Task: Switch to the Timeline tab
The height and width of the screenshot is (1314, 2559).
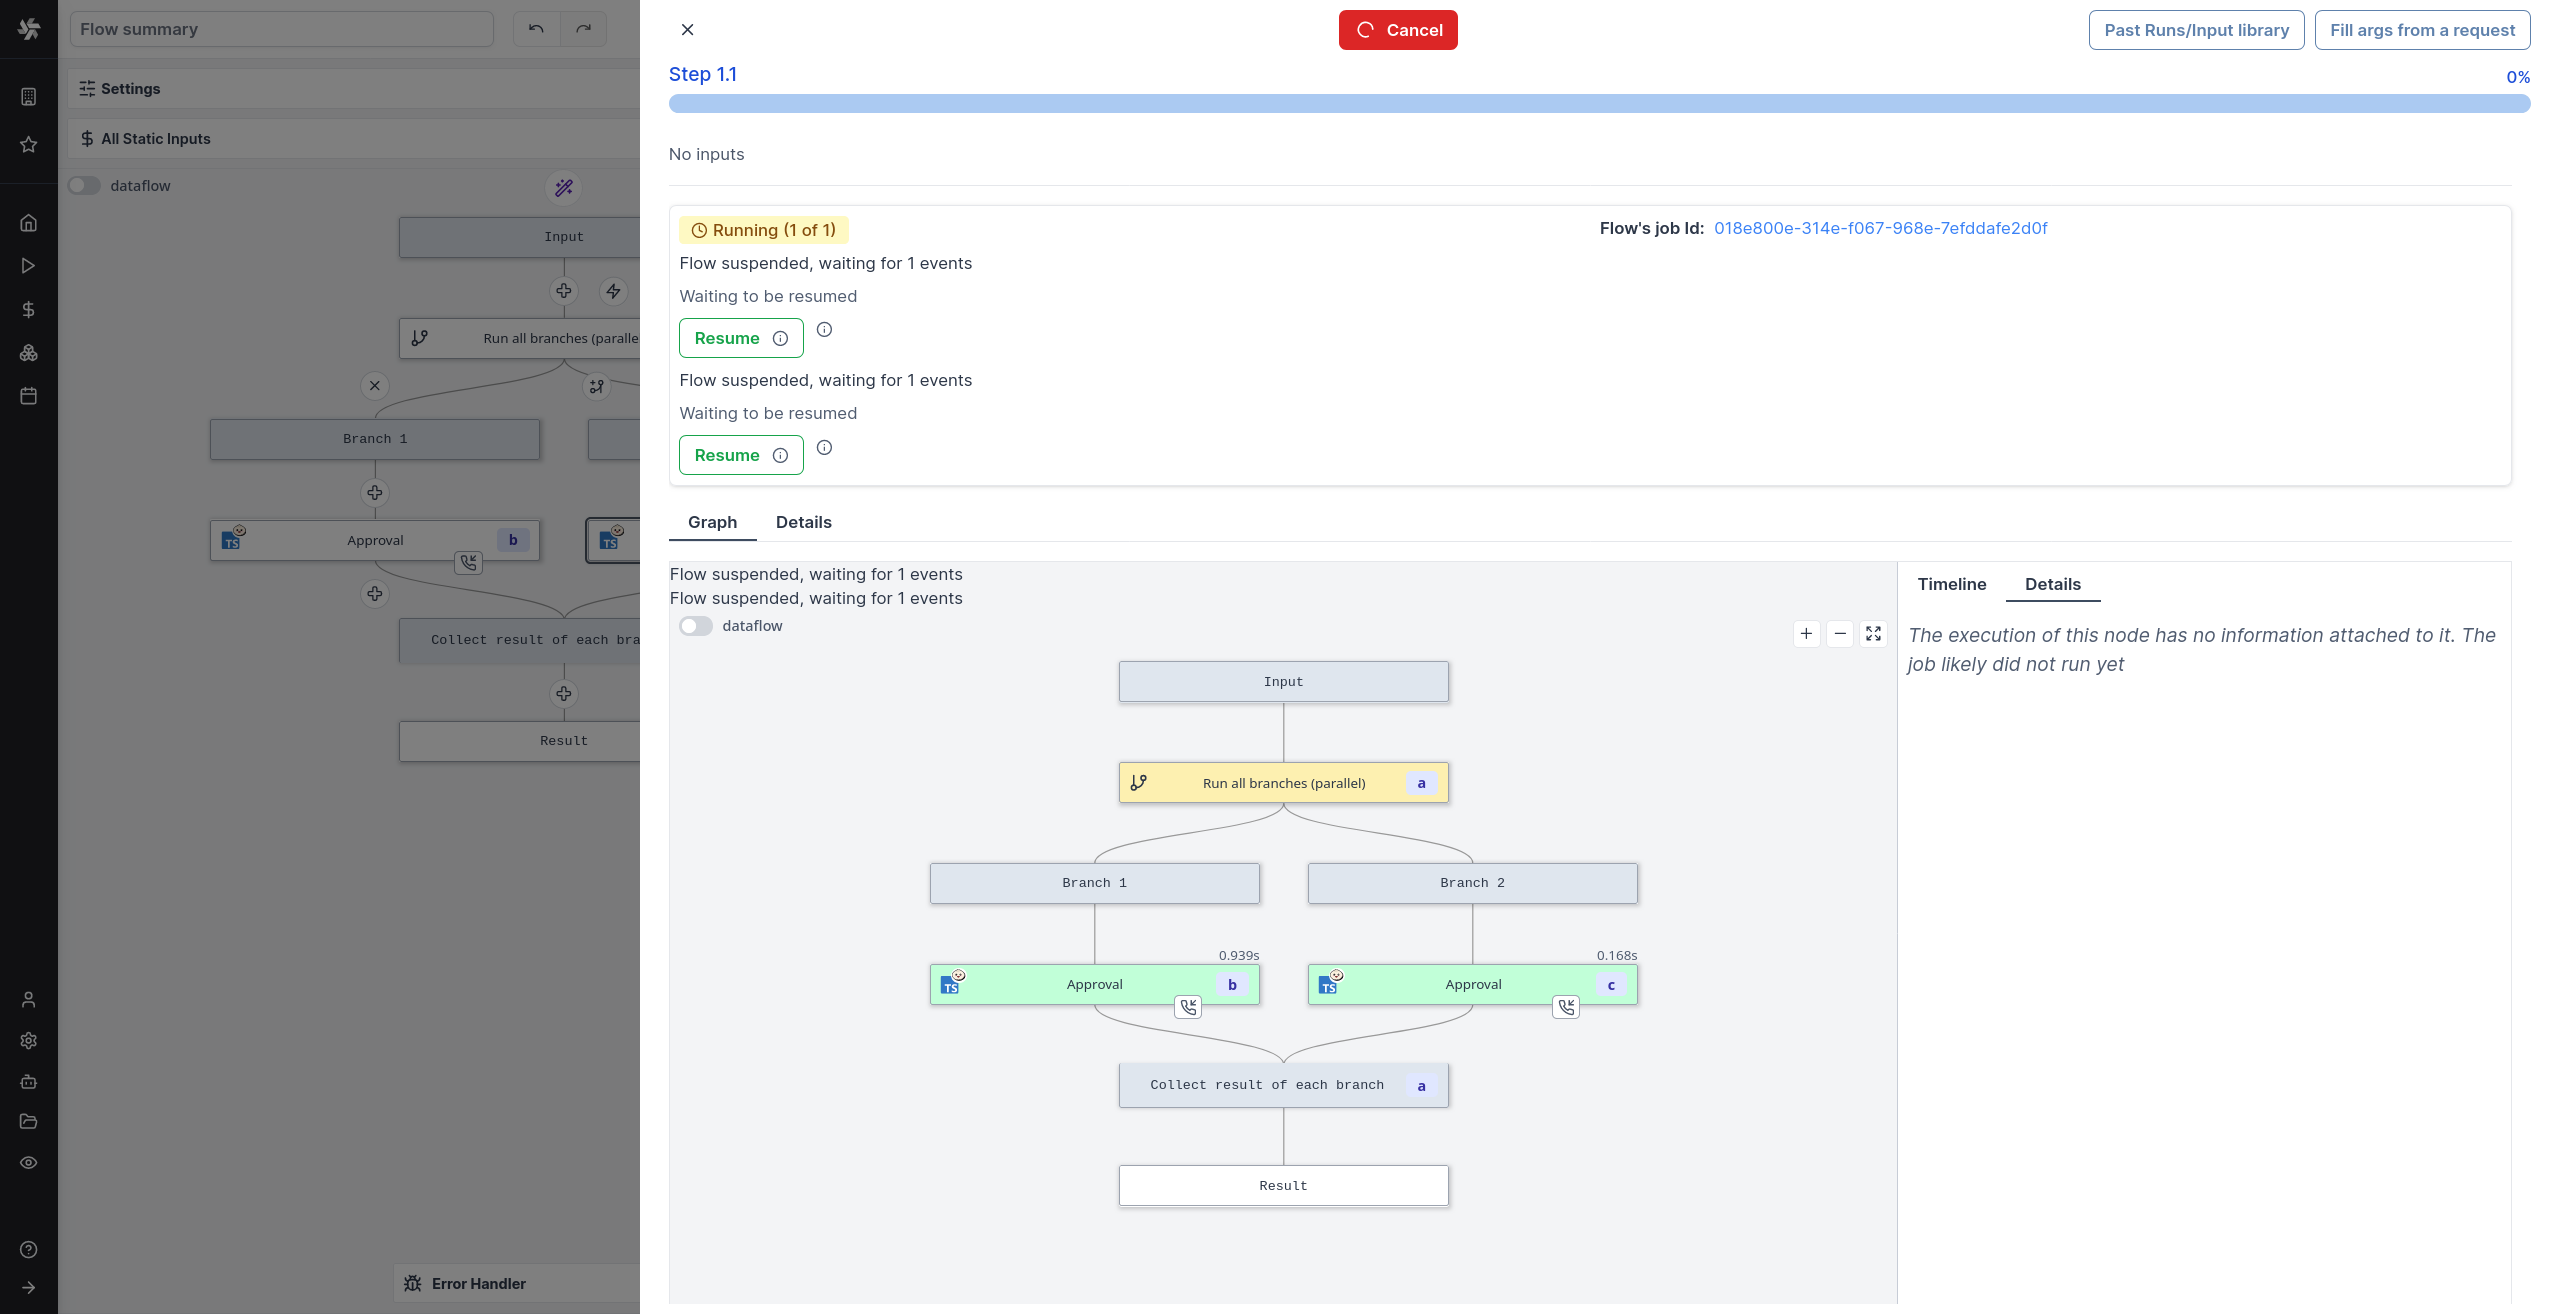Action: (x=1951, y=584)
